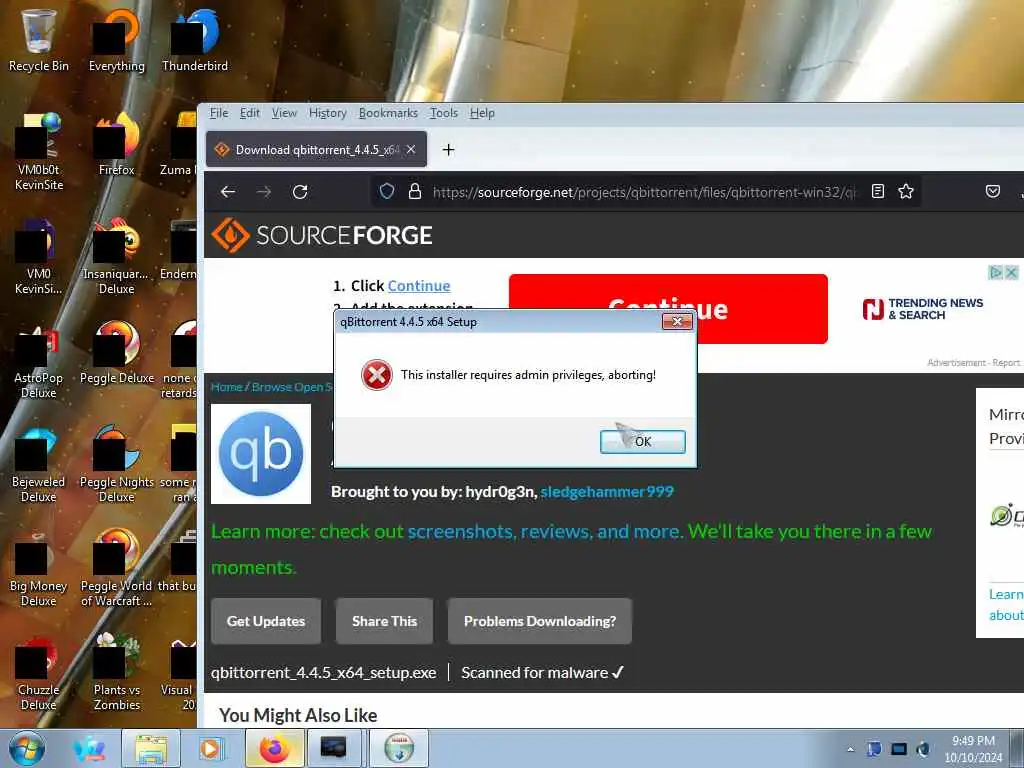Image resolution: width=1024 pixels, height=768 pixels.
Task: Open Pocket save icon in toolbar
Action: [993, 191]
